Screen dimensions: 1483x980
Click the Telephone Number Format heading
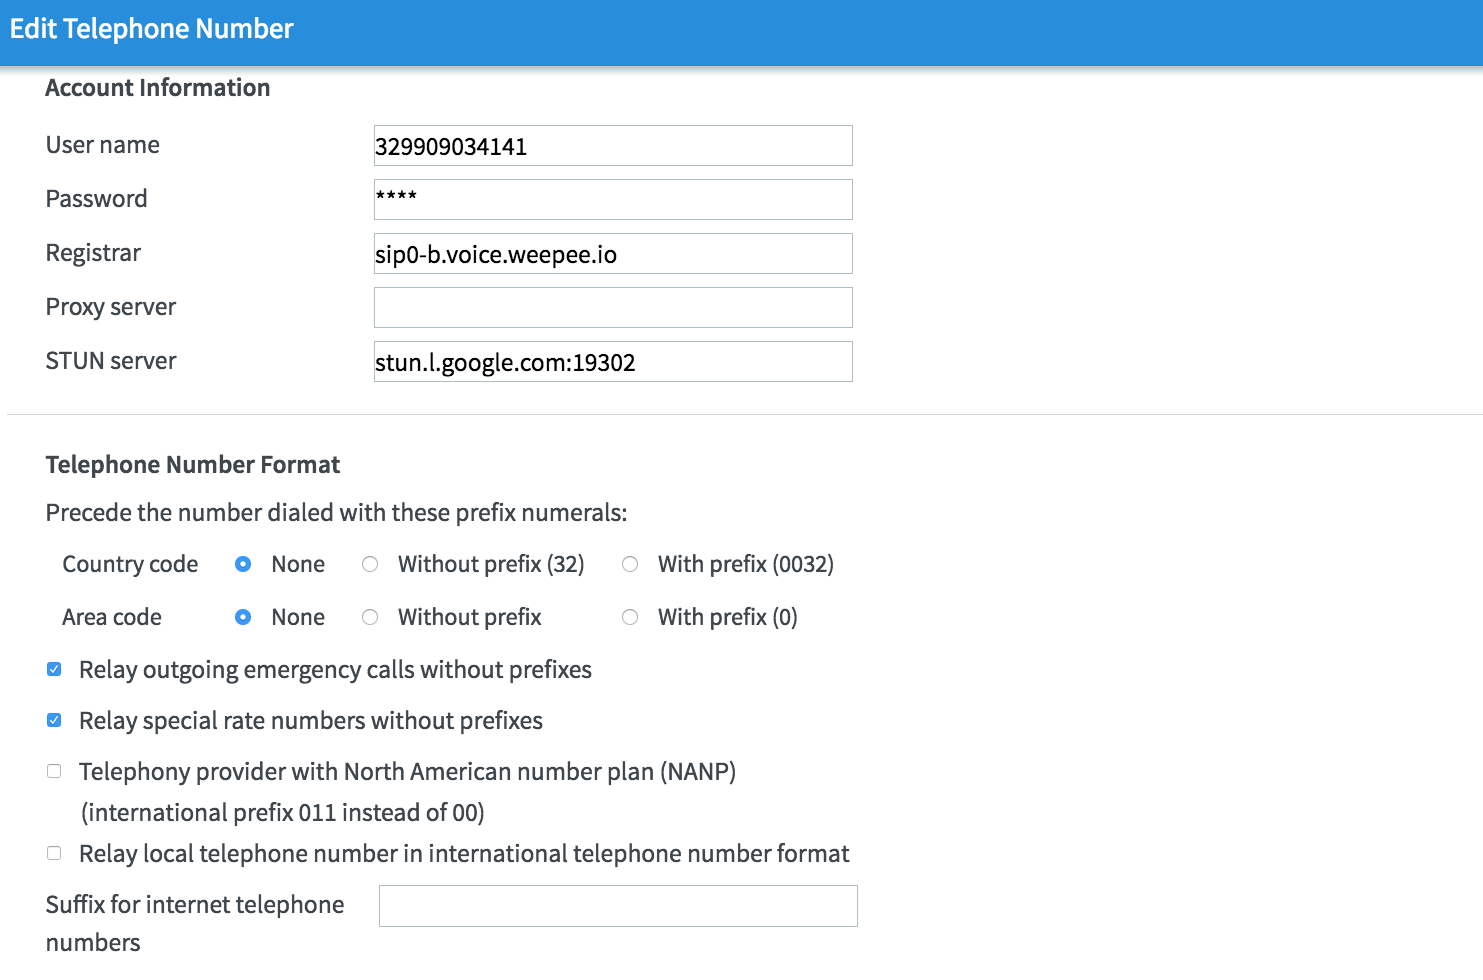pyautogui.click(x=193, y=465)
